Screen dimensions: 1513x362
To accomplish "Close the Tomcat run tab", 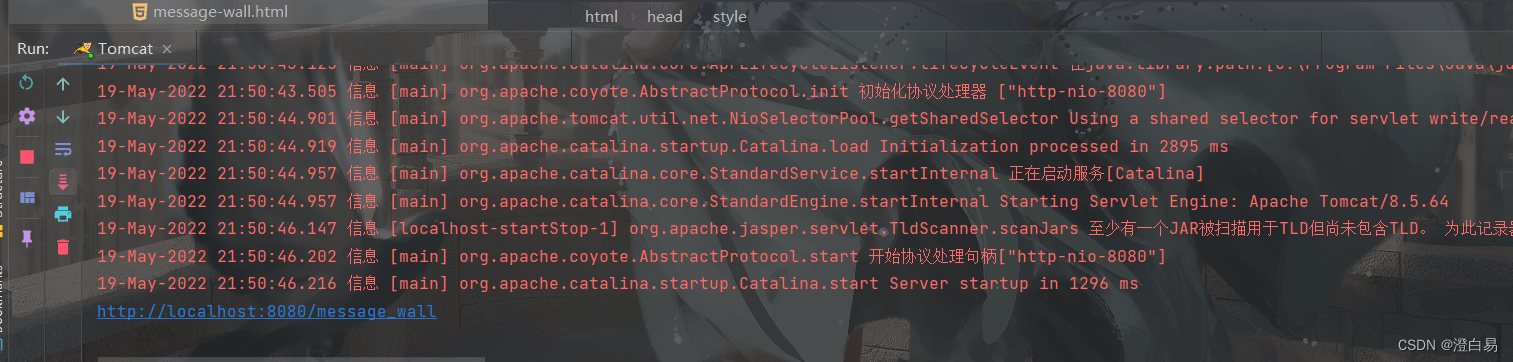I will click(x=166, y=49).
